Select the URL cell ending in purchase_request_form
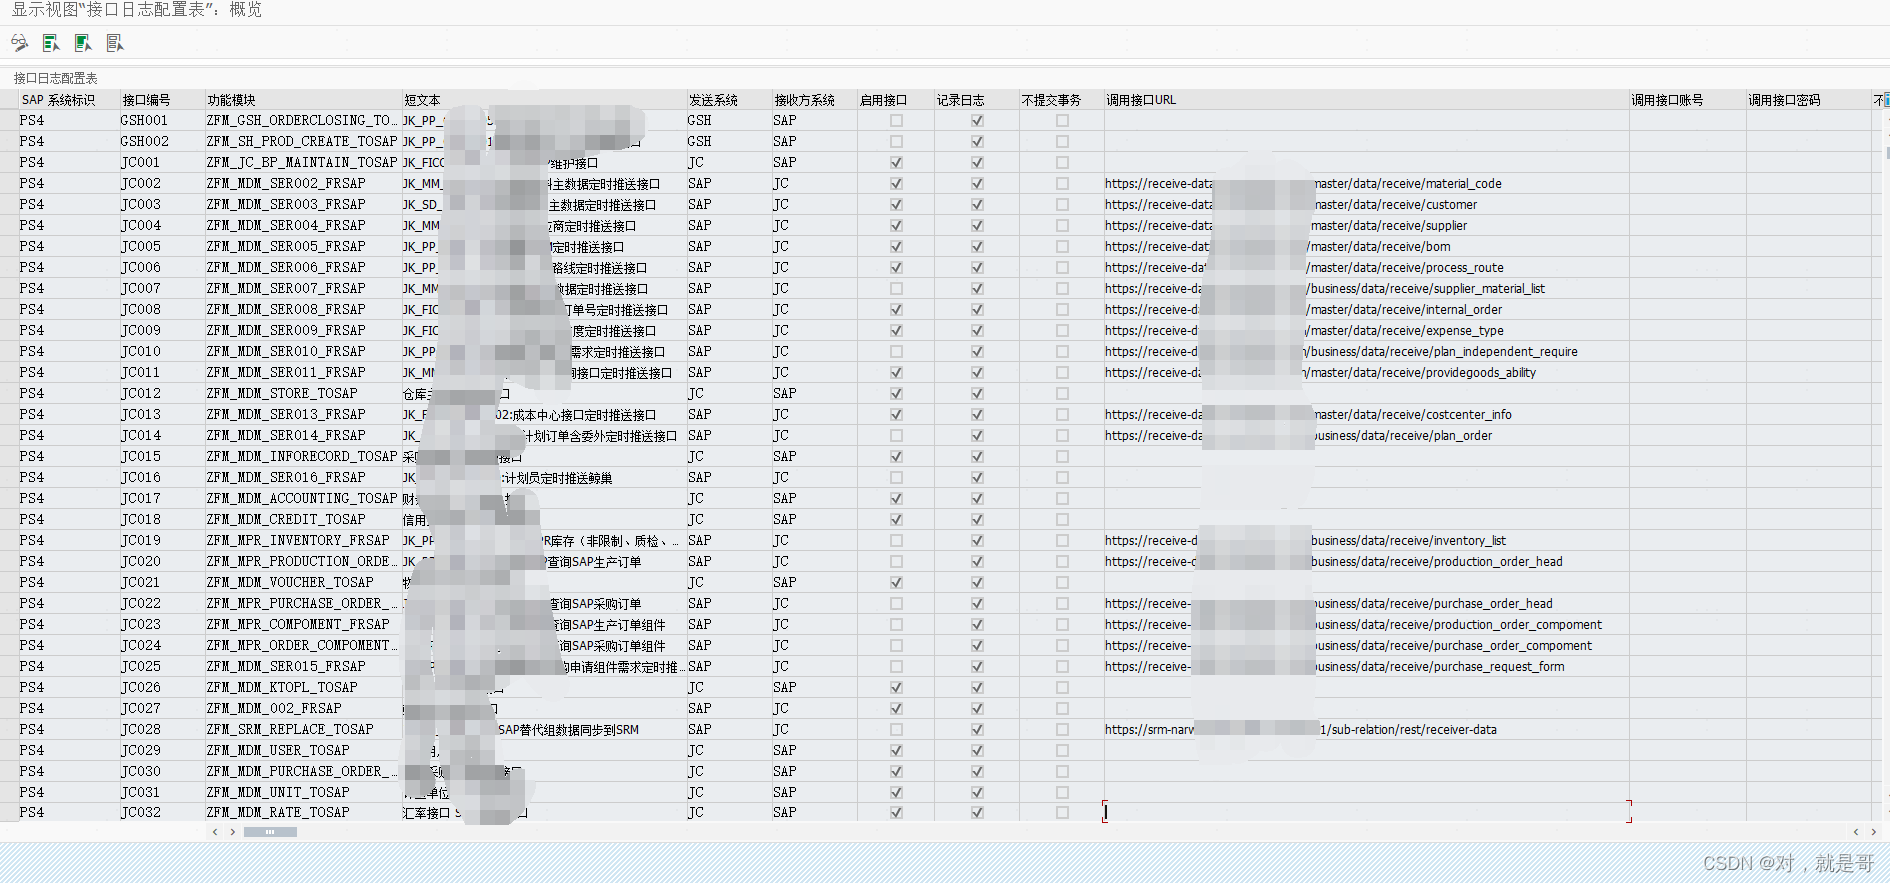1890x883 pixels. pos(1366,666)
